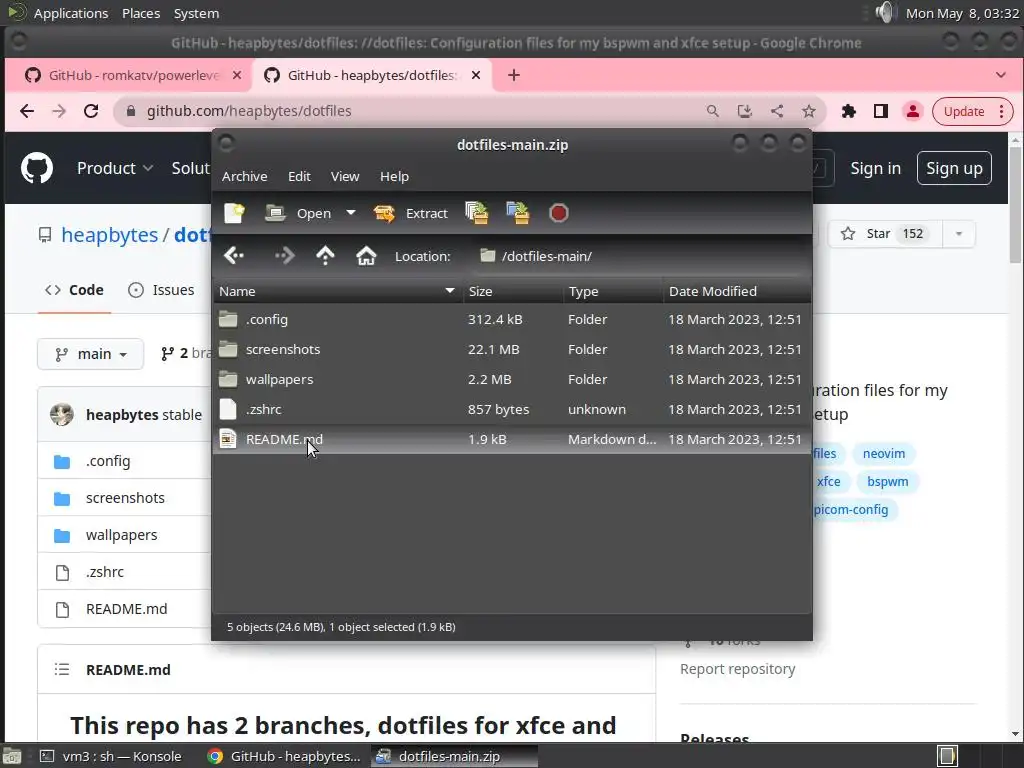Expand the Chrome tab search chevron
The width and height of the screenshot is (1024, 768).
(1000, 75)
